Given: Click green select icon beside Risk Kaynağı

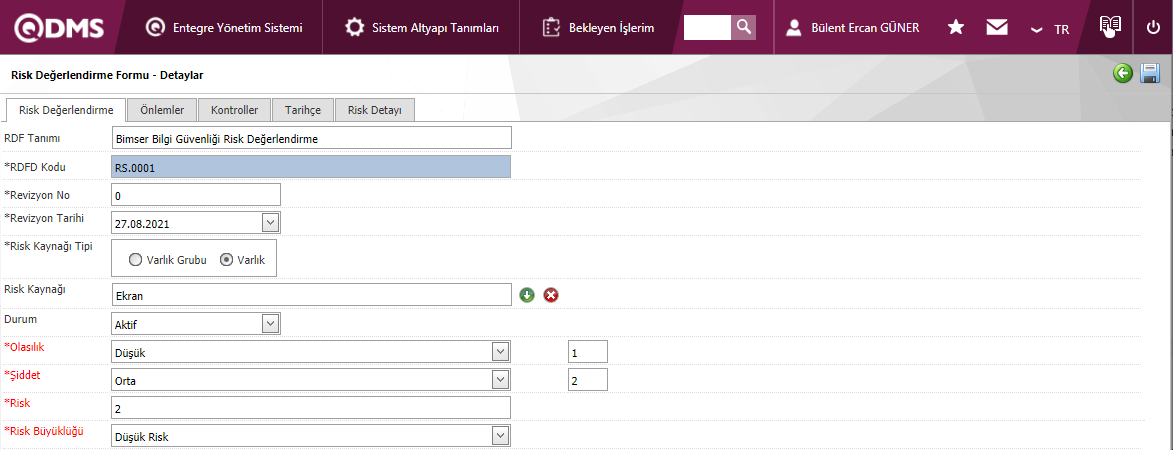Looking at the screenshot, I should (x=528, y=295).
